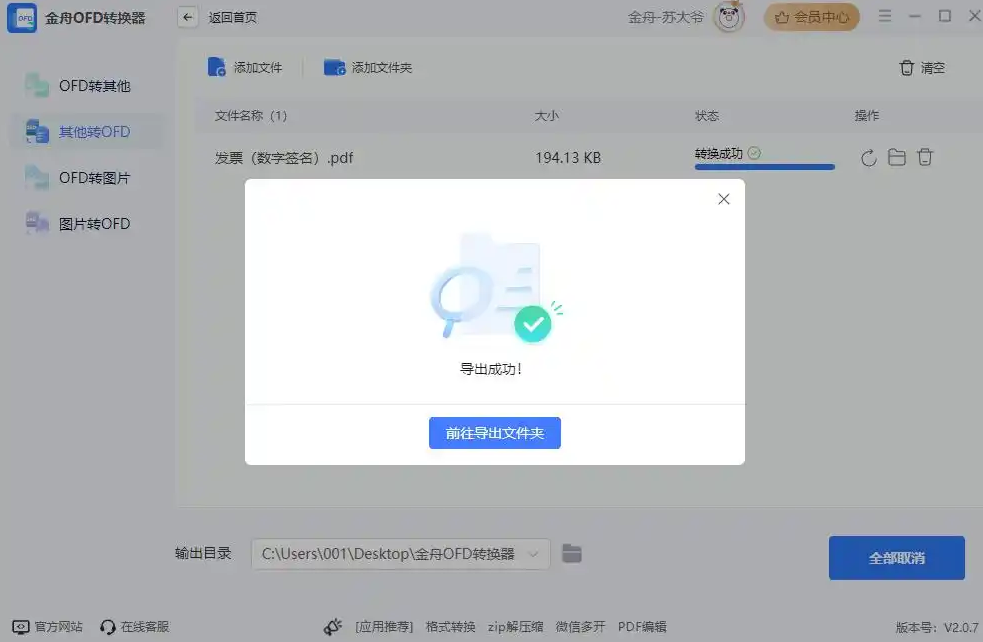
Task: Open the 格式转换 recommended app link
Action: click(x=450, y=627)
